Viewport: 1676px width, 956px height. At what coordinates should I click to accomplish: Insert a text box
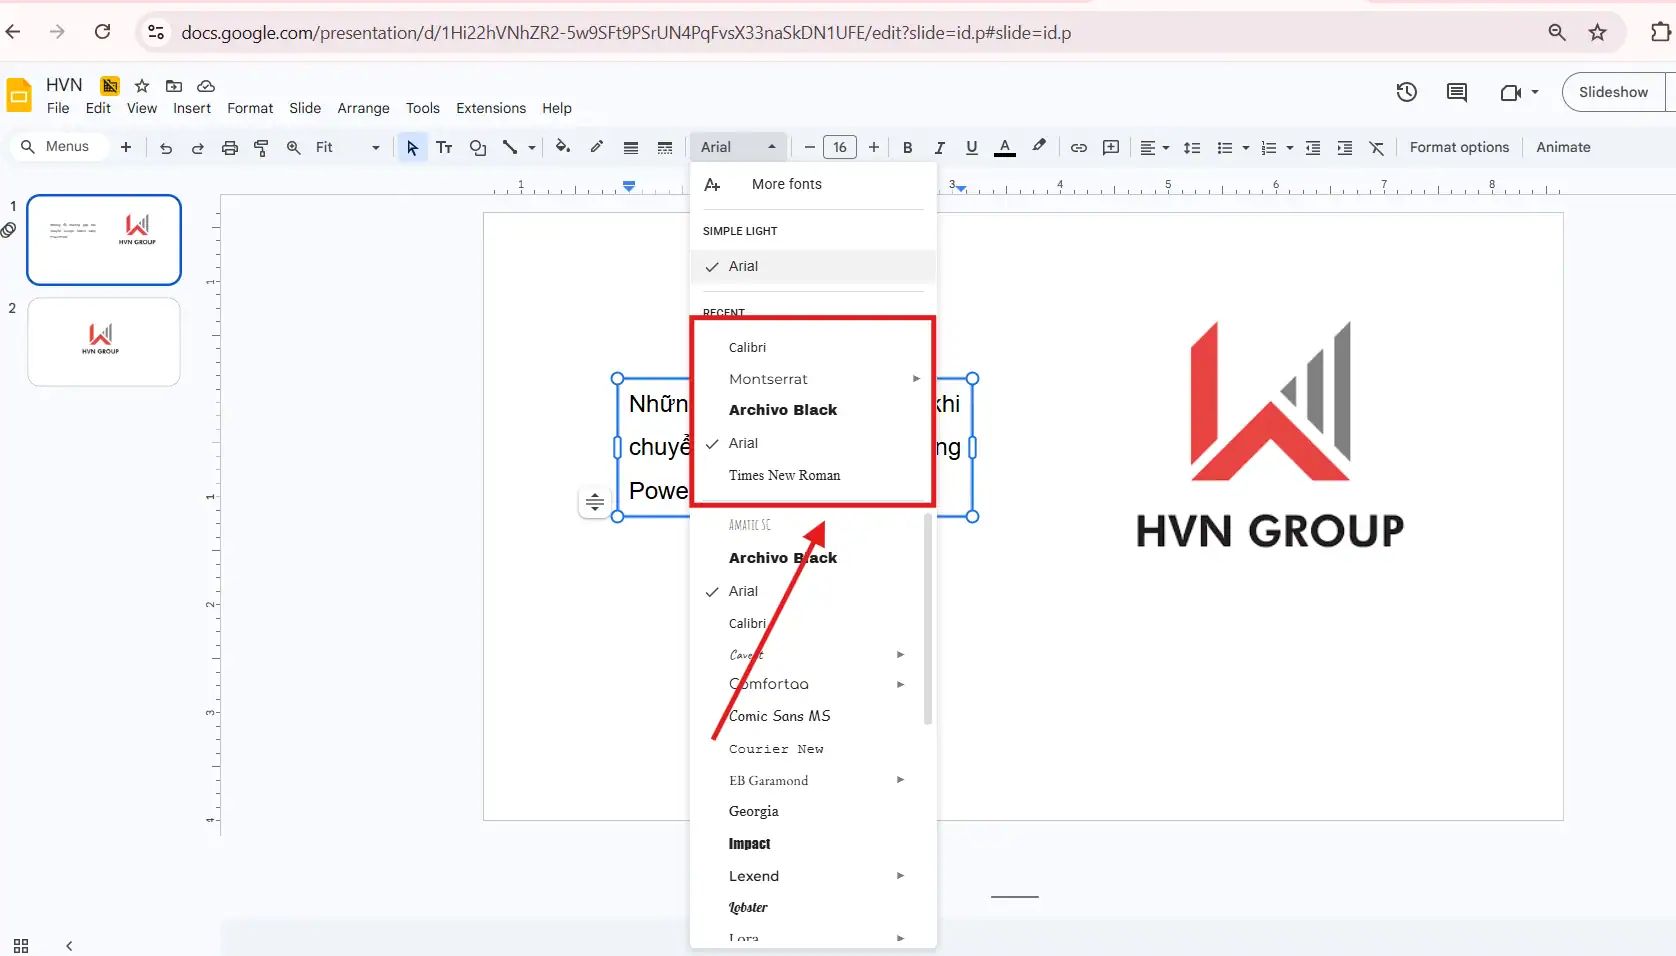coord(444,147)
